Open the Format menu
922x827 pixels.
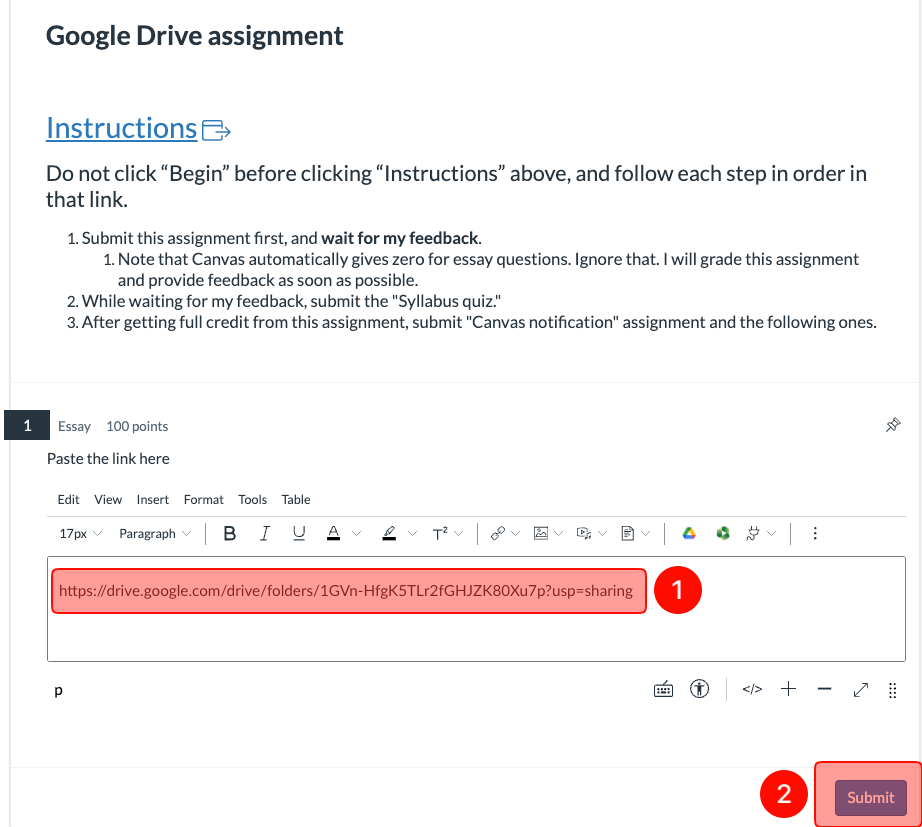(204, 499)
